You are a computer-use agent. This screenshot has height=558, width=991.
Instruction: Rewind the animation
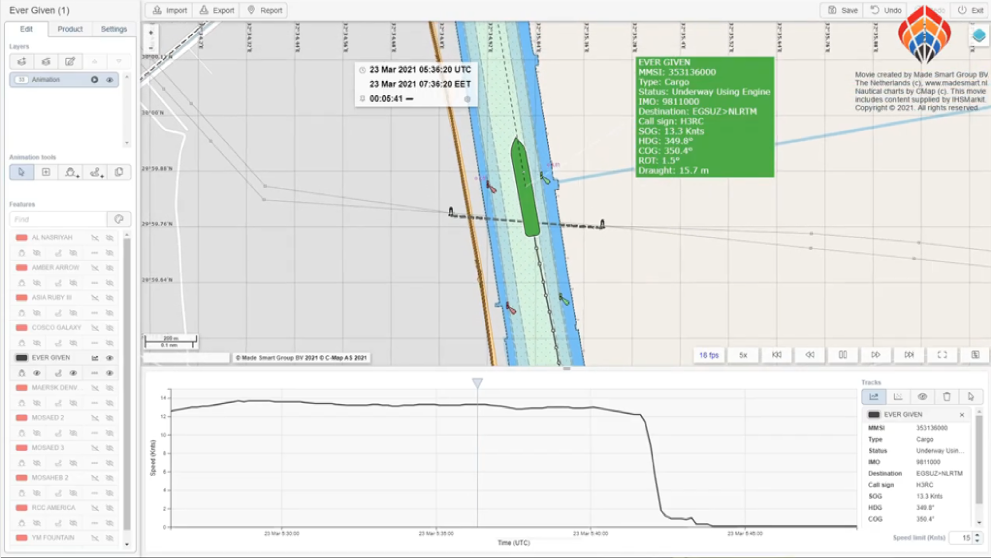810,355
